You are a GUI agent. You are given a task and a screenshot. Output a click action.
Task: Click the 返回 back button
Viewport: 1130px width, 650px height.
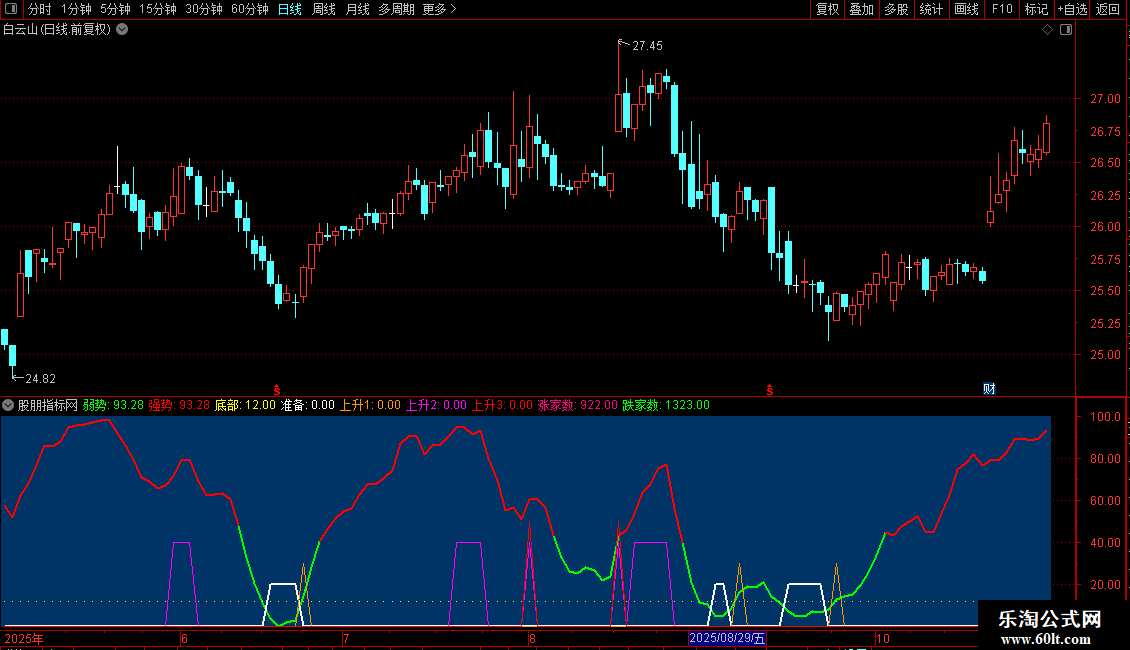(1108, 9)
